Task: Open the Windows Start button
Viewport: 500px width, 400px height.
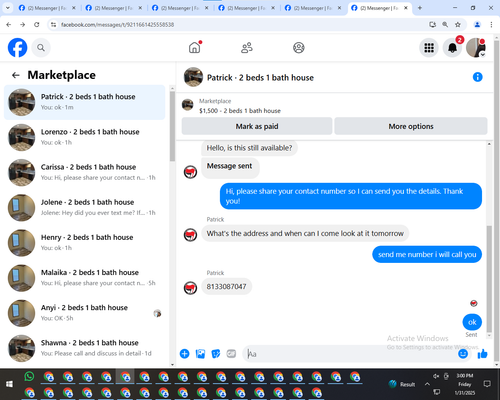Action: tap(9, 384)
